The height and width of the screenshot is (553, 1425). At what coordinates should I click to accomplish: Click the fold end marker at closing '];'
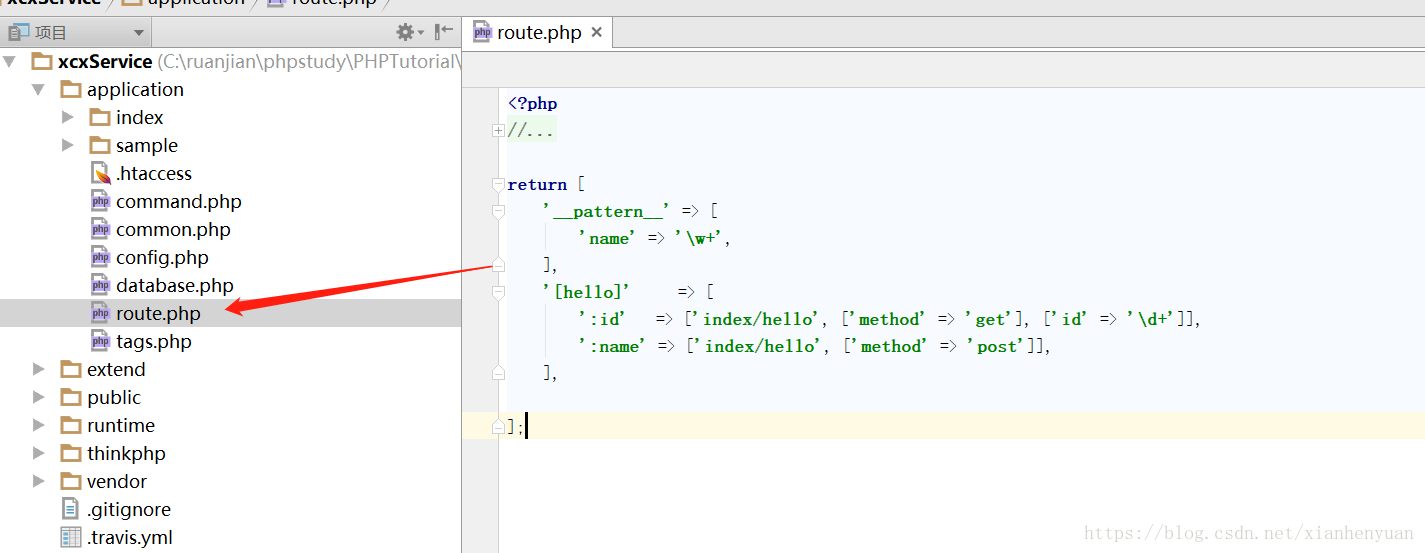[x=498, y=427]
